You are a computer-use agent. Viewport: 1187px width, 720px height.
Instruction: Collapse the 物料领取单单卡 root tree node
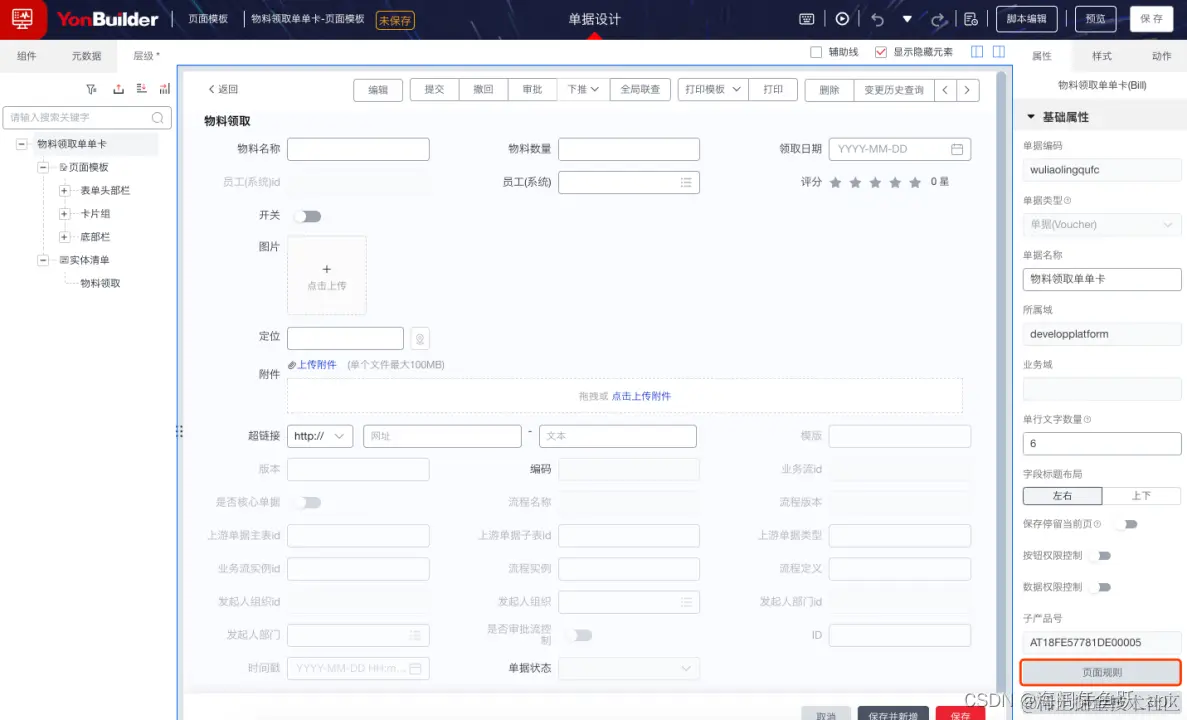(x=21, y=144)
